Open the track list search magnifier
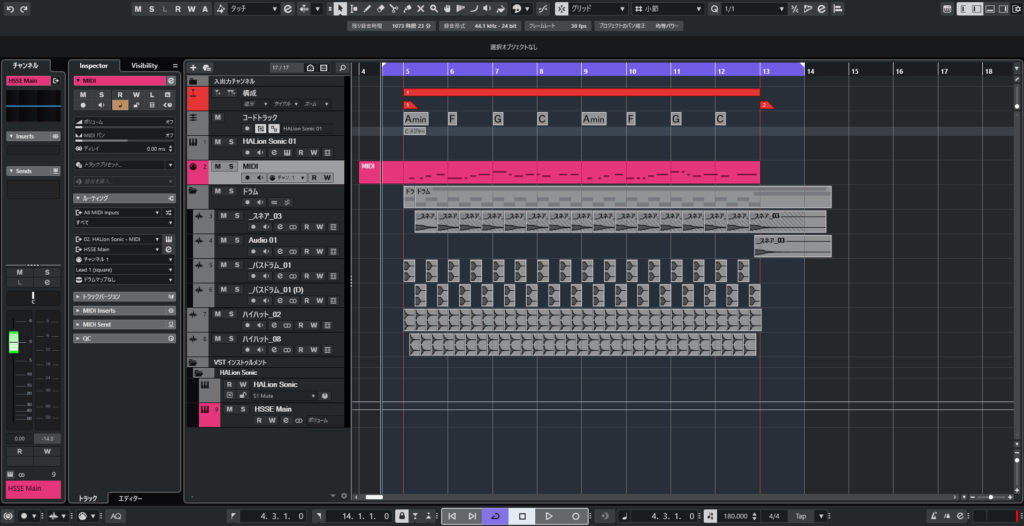This screenshot has width=1024, height=526. point(342,67)
